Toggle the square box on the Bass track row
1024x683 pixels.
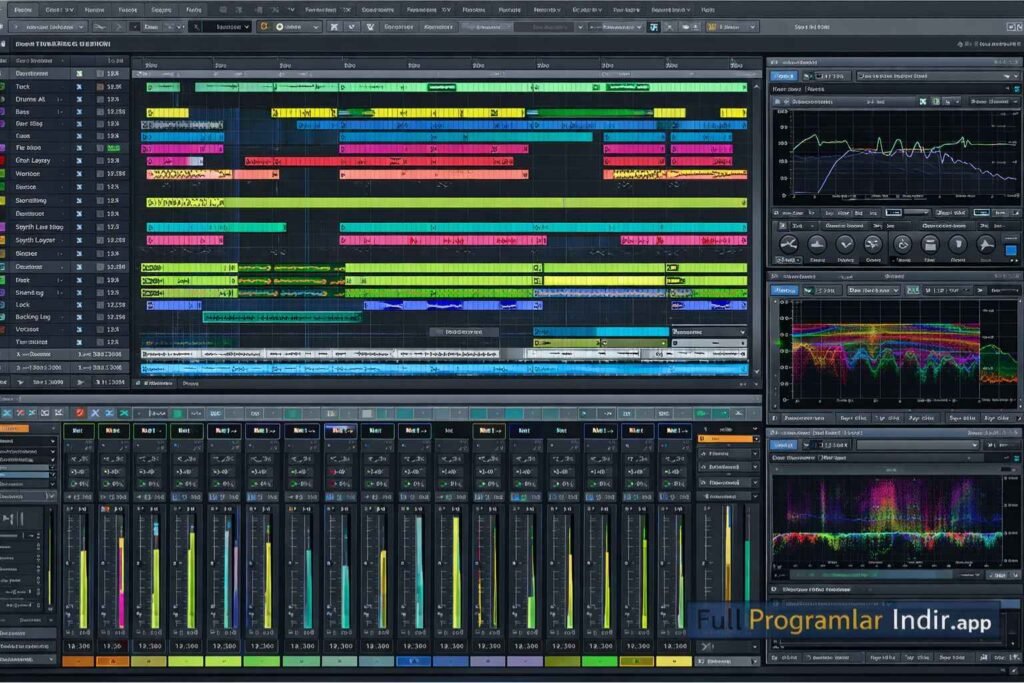100,113
